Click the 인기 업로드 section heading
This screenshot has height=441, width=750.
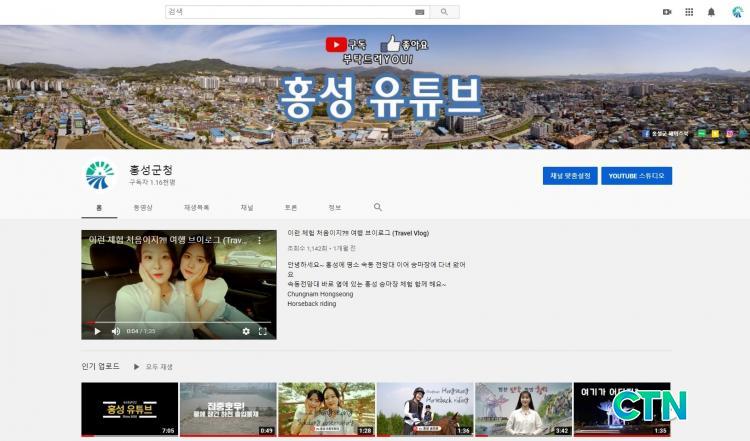point(100,366)
